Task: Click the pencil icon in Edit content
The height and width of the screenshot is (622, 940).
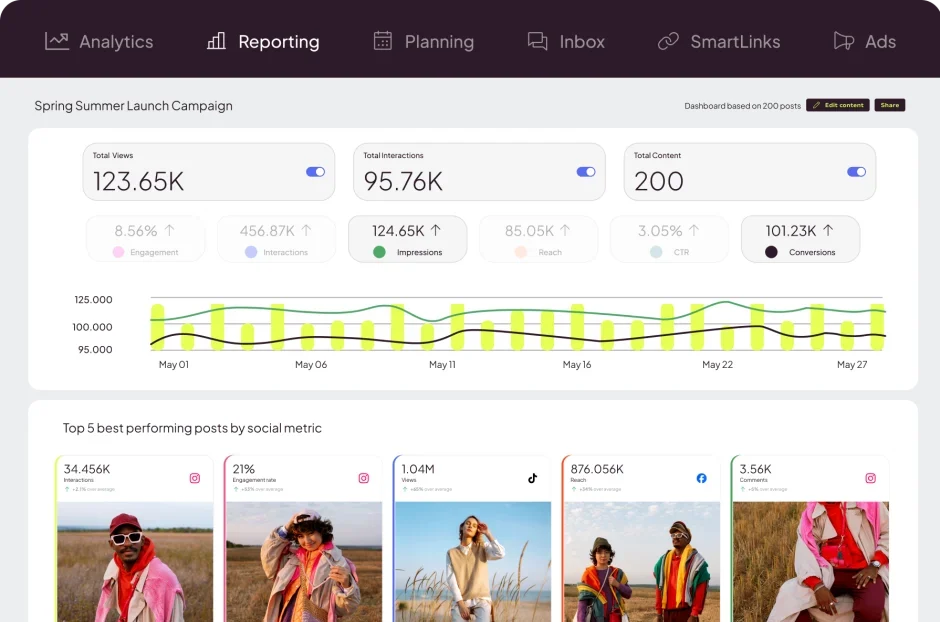Action: [x=816, y=105]
